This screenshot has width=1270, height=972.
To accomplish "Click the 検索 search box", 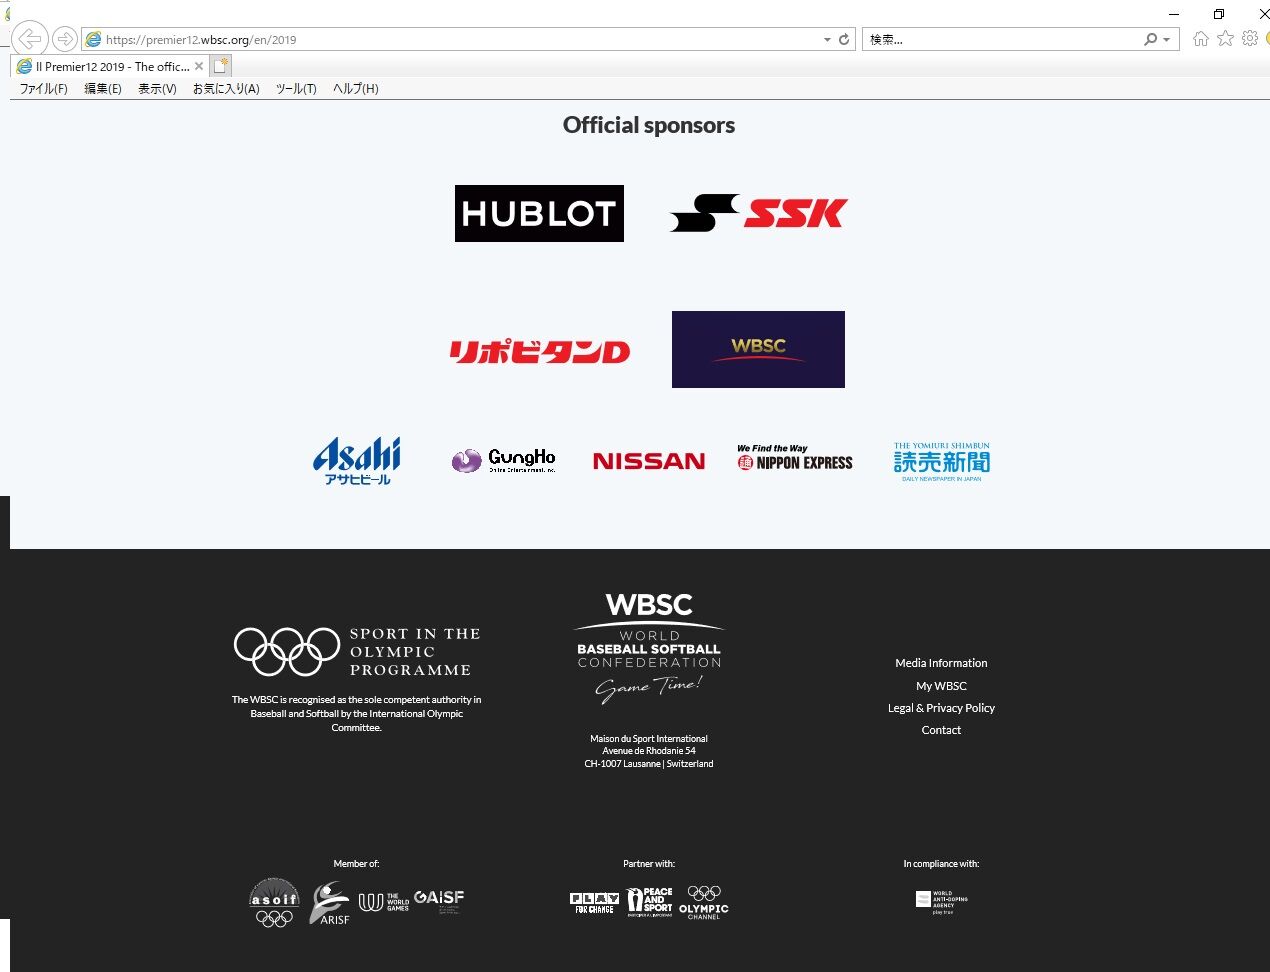I will pos(1000,40).
